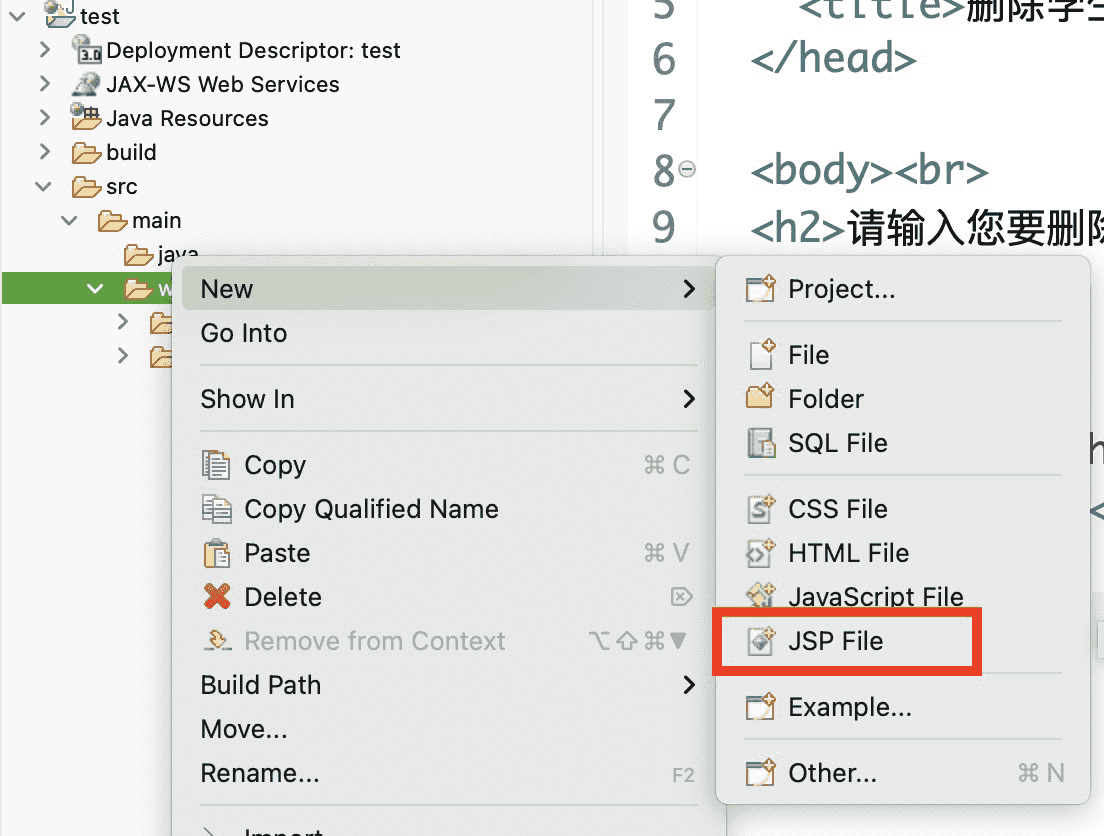Choose Rename... from context menu

point(260,773)
